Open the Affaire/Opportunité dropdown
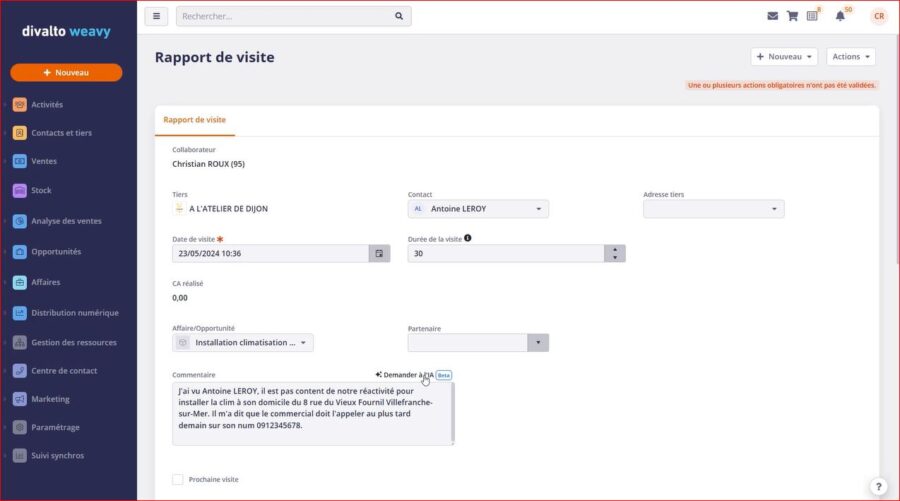The height and width of the screenshot is (501, 900). coord(304,342)
